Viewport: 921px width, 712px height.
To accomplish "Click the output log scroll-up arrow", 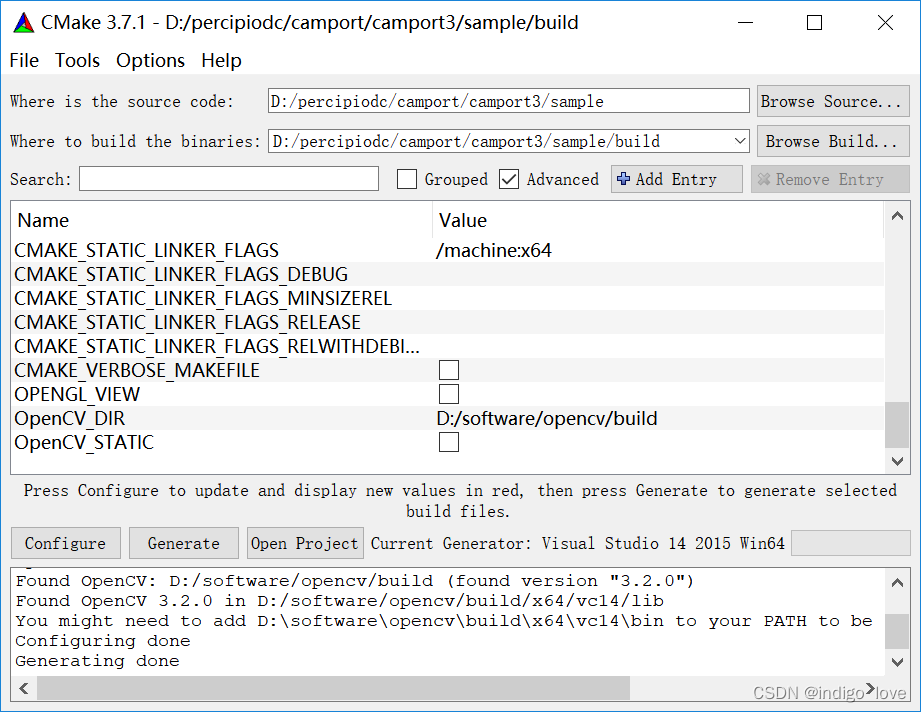I will click(897, 583).
